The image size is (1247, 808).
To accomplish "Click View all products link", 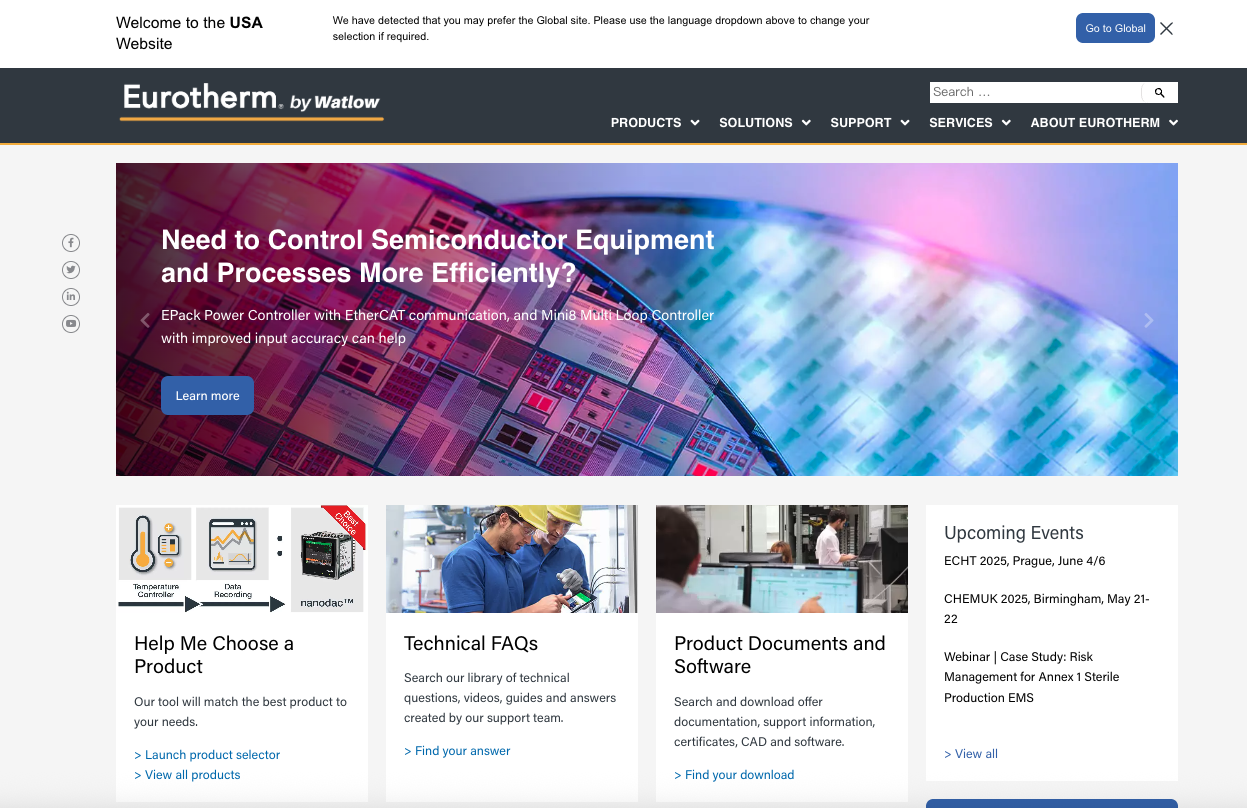I will point(187,775).
